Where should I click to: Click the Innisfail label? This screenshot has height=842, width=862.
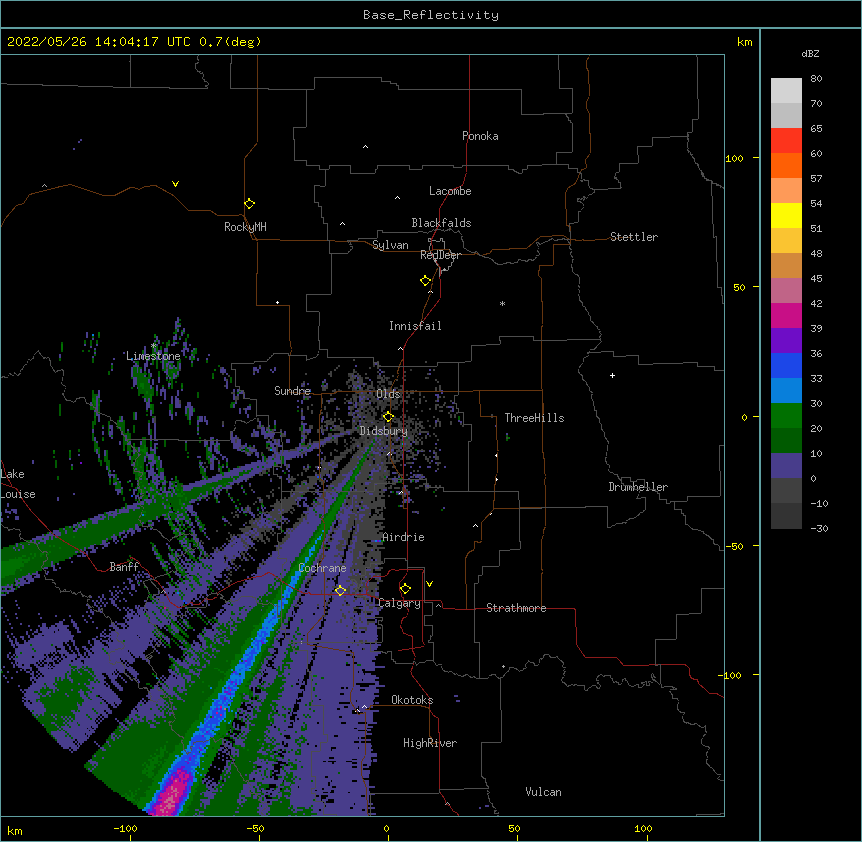tap(415, 326)
